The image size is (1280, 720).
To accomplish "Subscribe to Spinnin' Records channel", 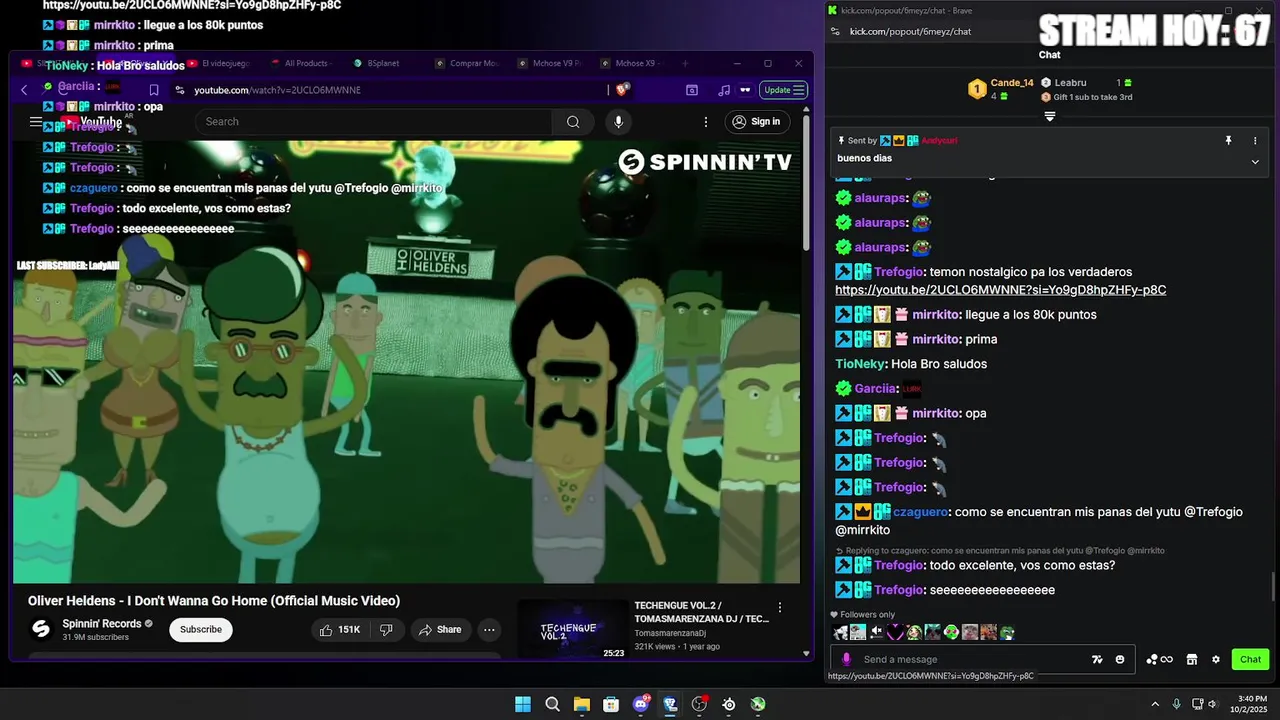I will [x=201, y=630].
